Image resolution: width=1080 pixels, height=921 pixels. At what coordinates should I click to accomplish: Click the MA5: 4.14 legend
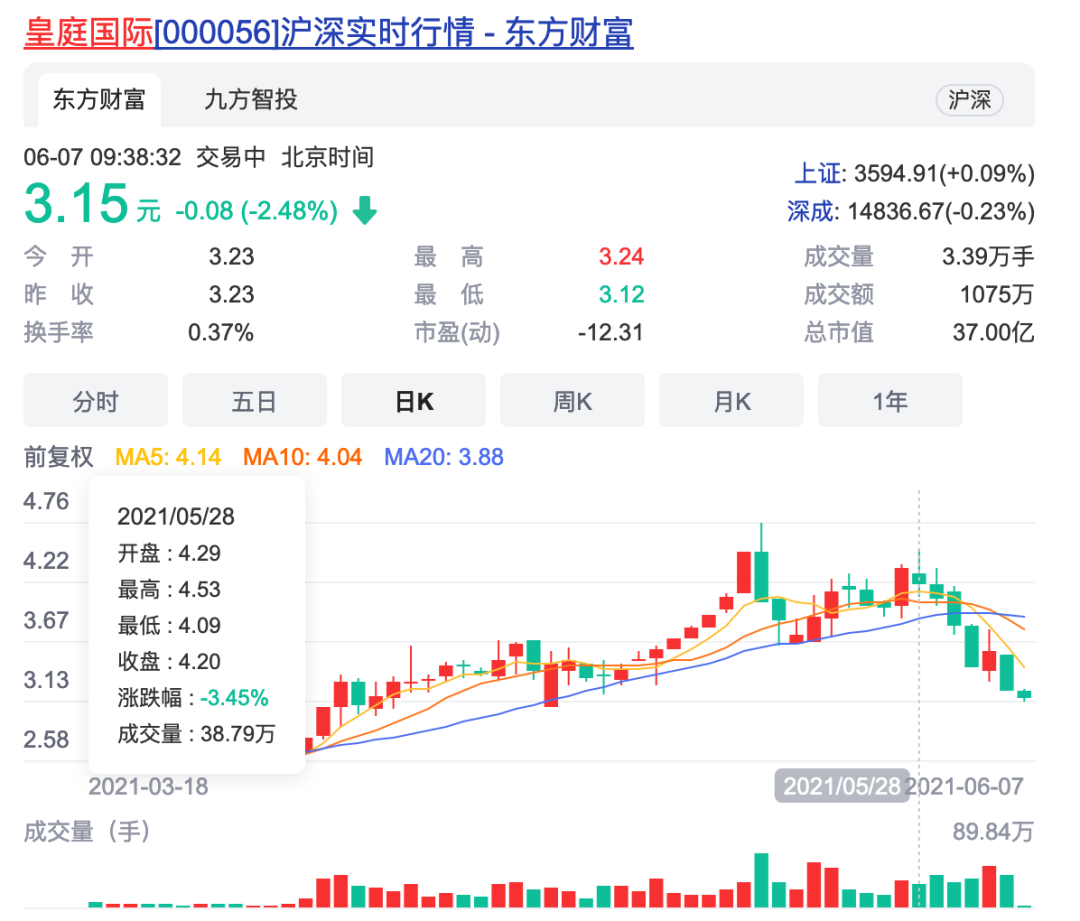click(x=168, y=457)
